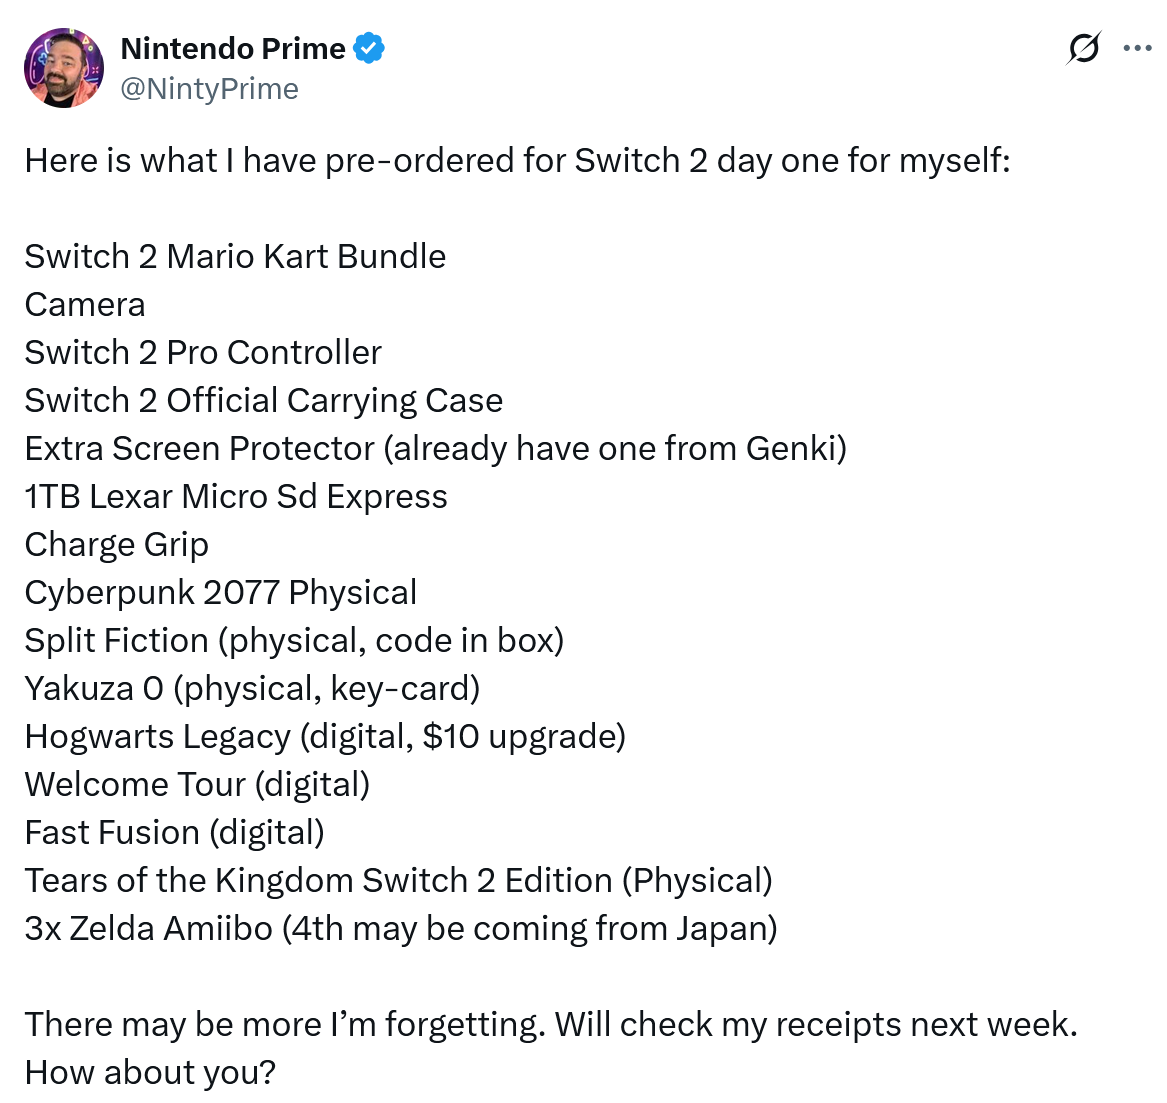
Task: Open the Grok explain-post icon
Action: tap(1084, 48)
